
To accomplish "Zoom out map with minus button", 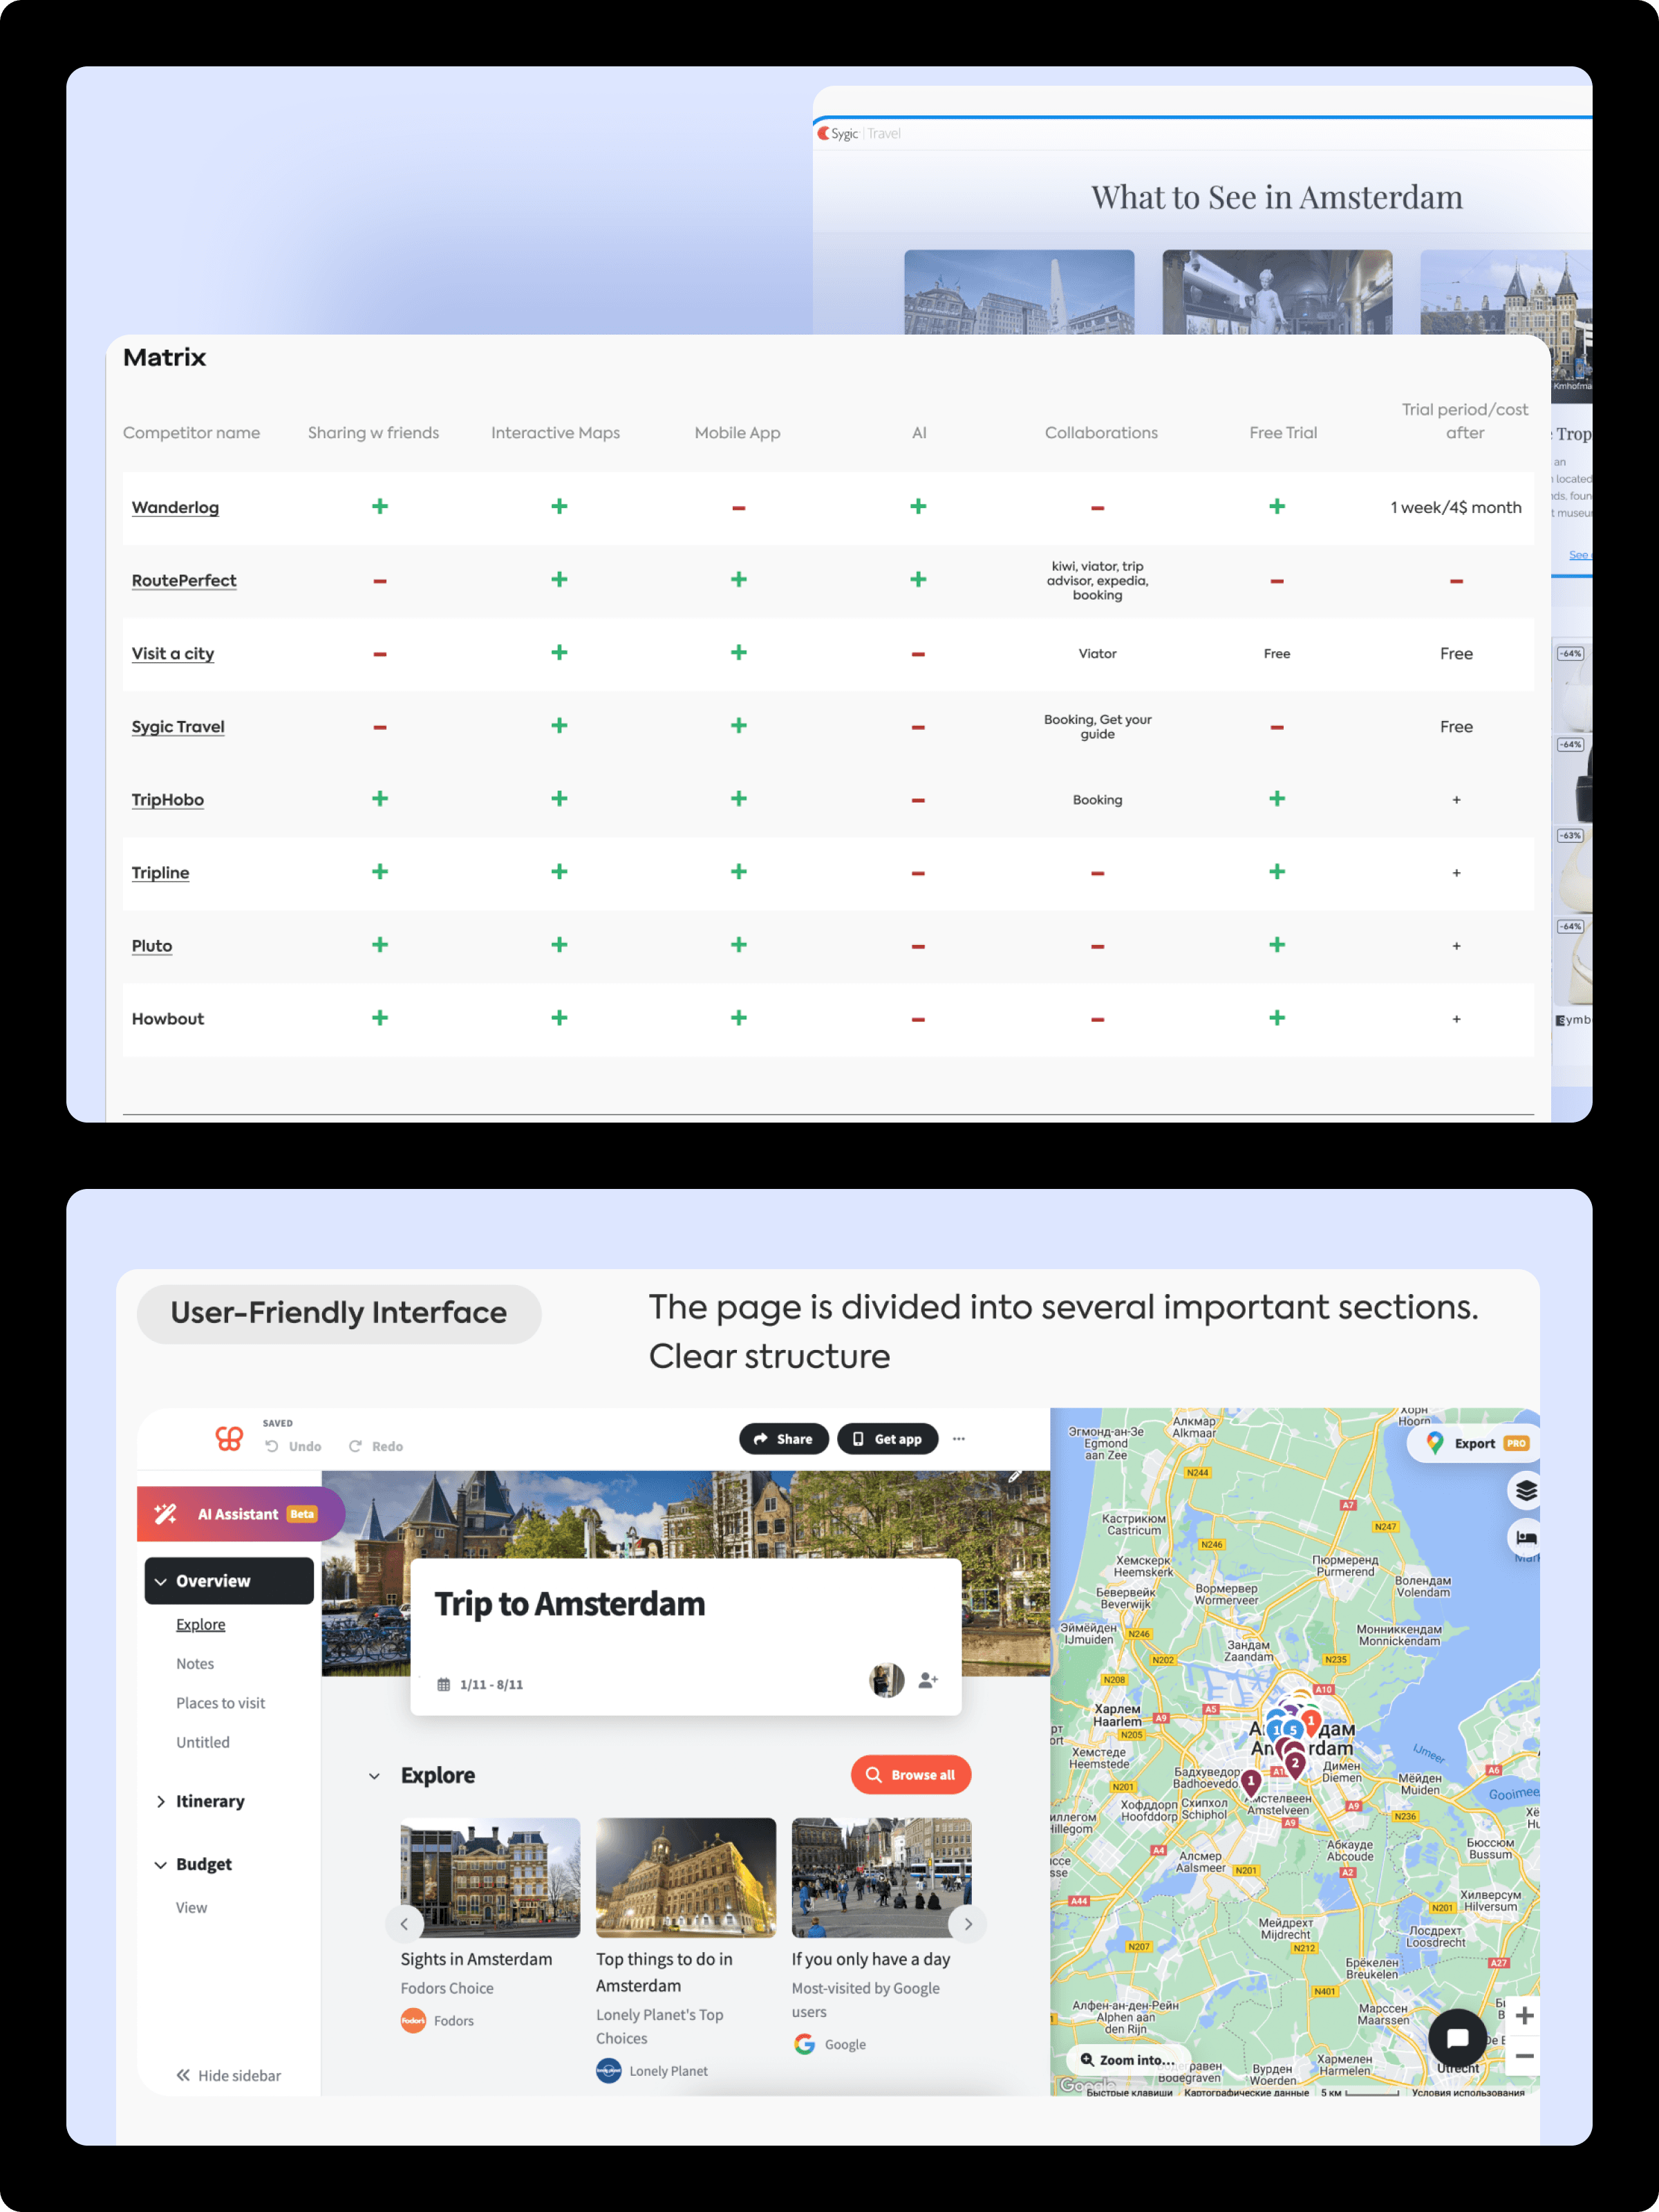I will 1524,2056.
